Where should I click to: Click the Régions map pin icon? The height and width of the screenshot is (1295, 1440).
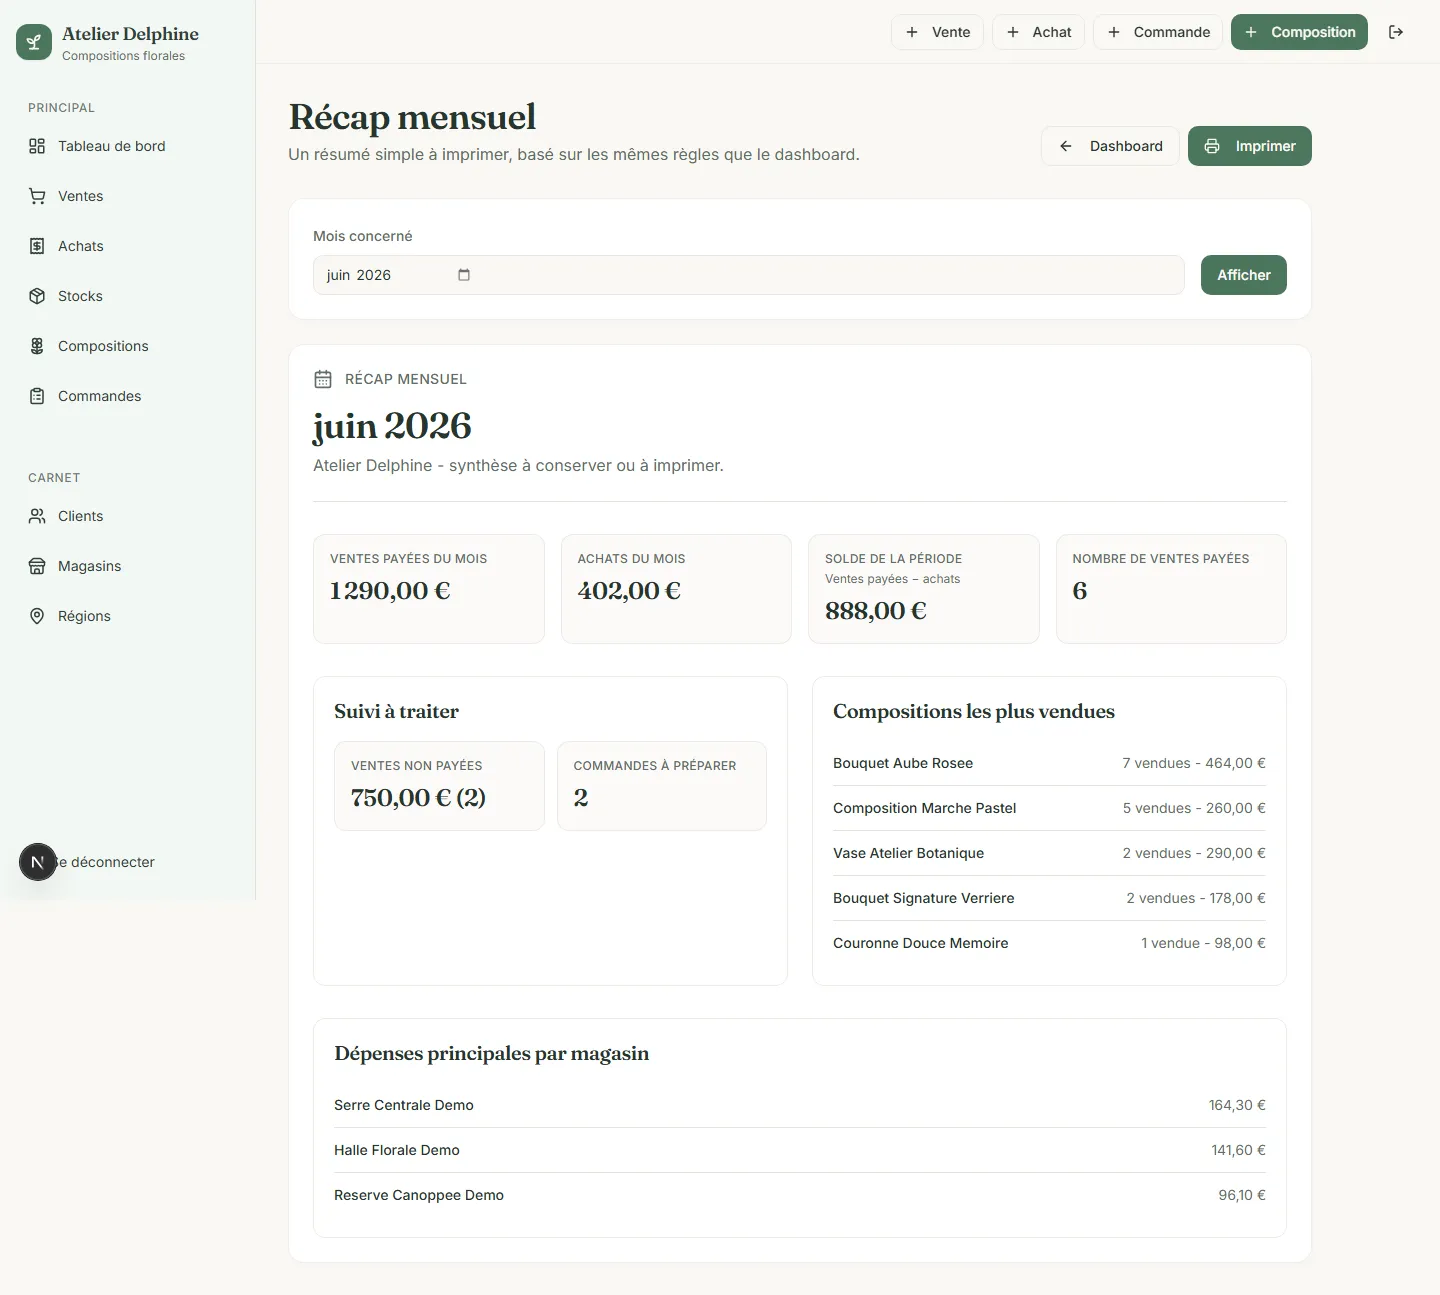pyautogui.click(x=37, y=616)
